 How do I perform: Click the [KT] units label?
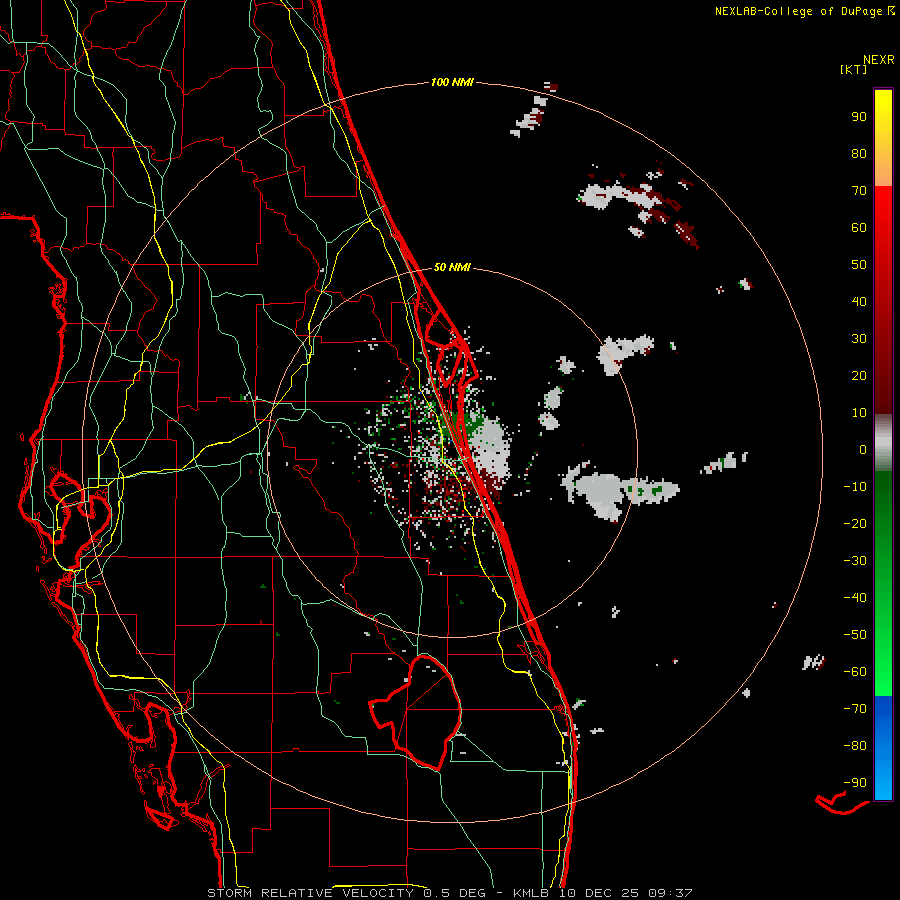tap(854, 69)
